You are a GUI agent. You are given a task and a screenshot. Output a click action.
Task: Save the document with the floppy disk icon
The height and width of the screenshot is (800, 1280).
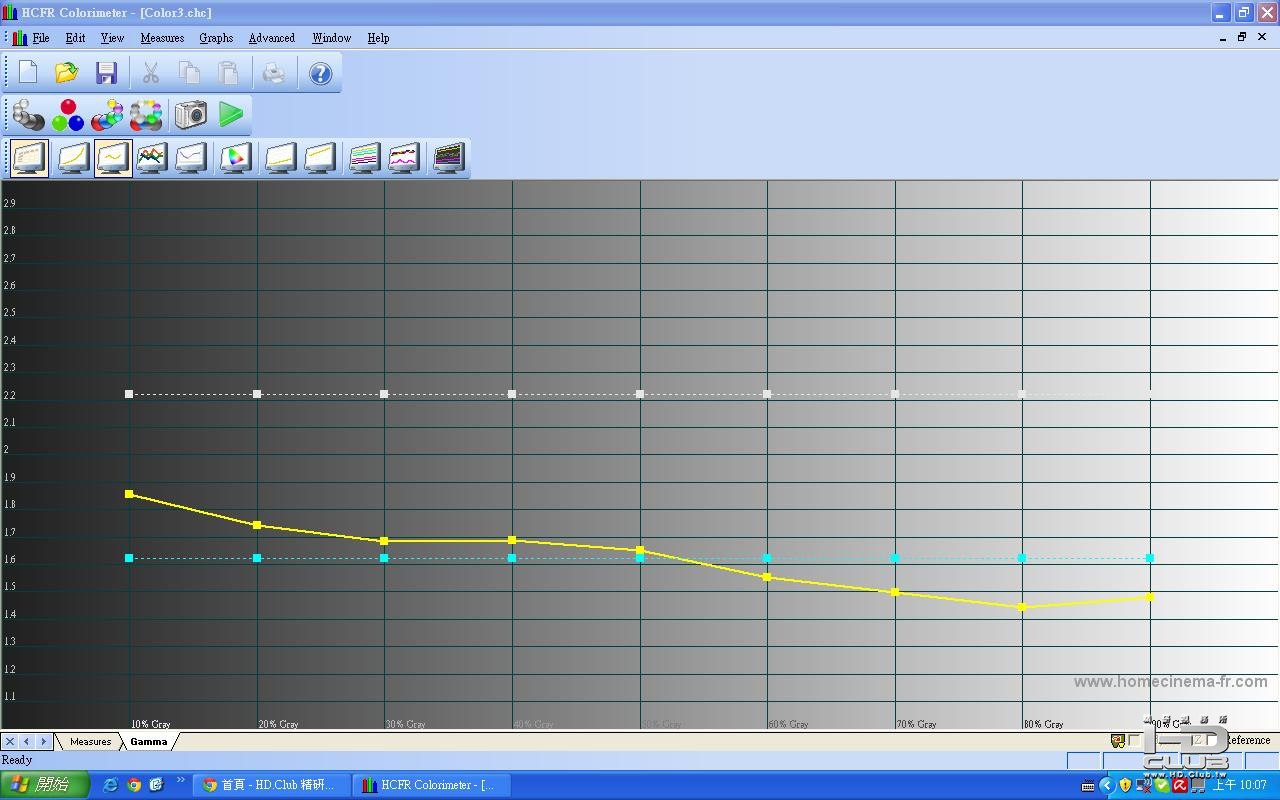coord(106,73)
